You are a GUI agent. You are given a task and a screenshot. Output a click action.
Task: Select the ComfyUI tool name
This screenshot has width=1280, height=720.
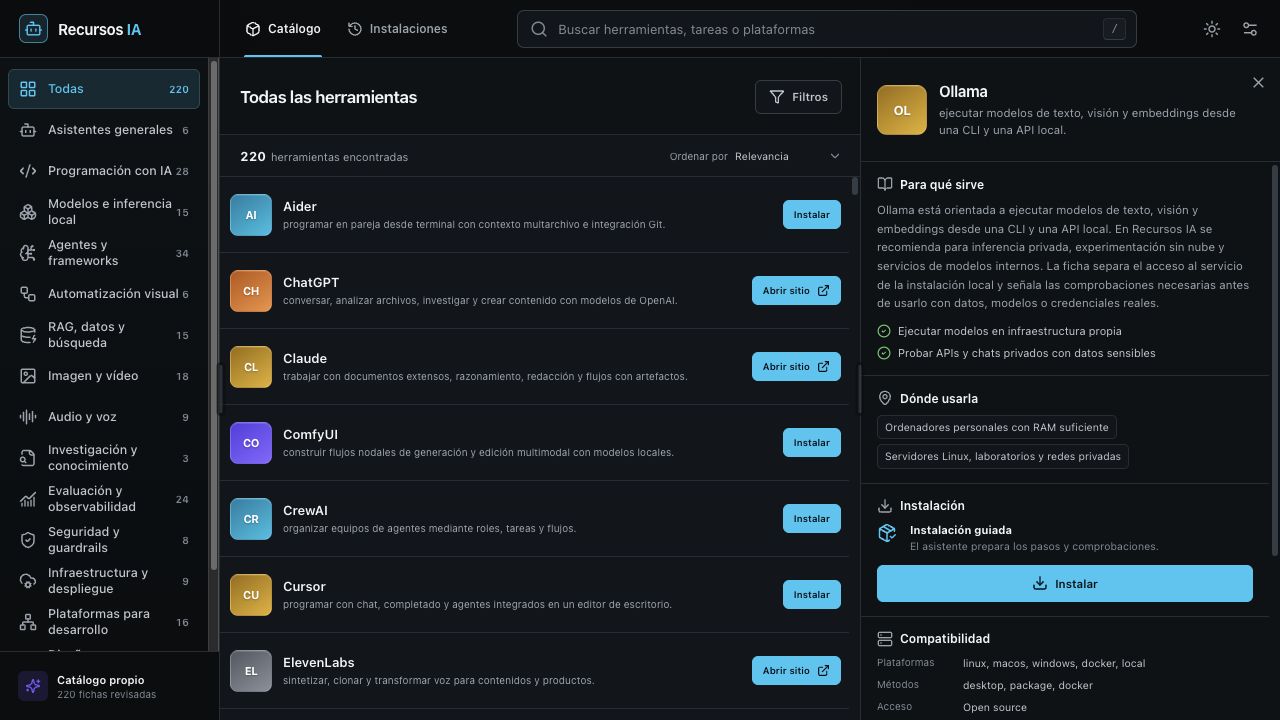coord(310,435)
